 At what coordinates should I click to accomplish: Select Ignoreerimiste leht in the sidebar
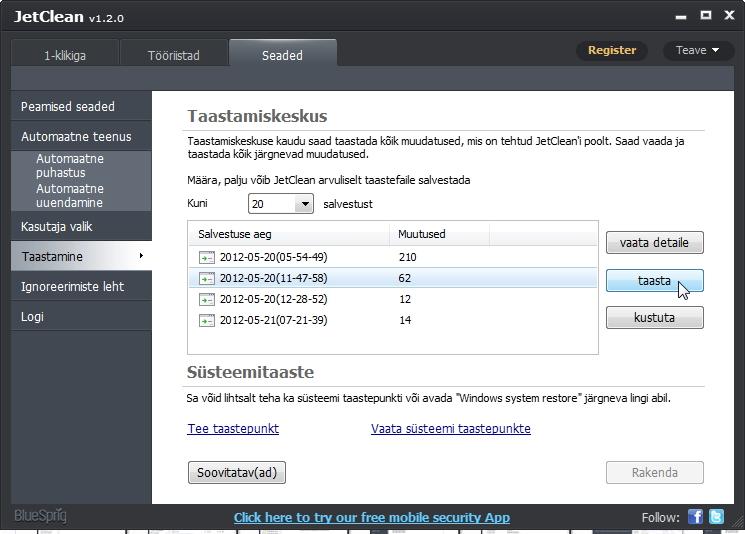(x=73, y=287)
